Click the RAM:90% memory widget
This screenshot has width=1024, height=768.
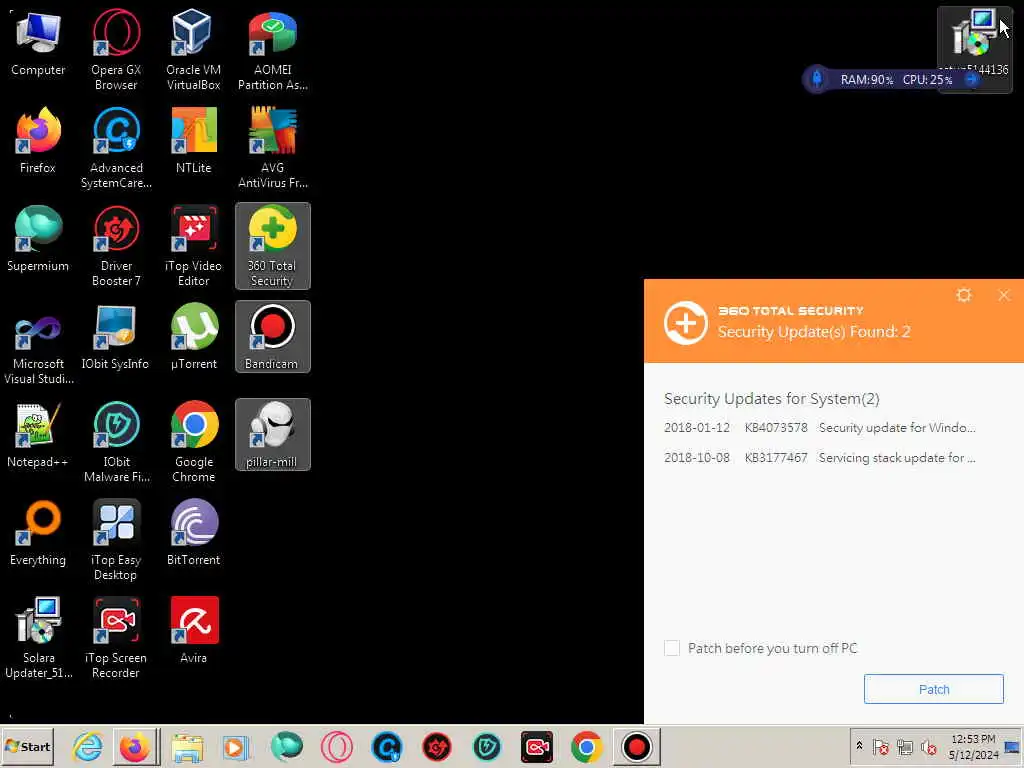click(867, 80)
